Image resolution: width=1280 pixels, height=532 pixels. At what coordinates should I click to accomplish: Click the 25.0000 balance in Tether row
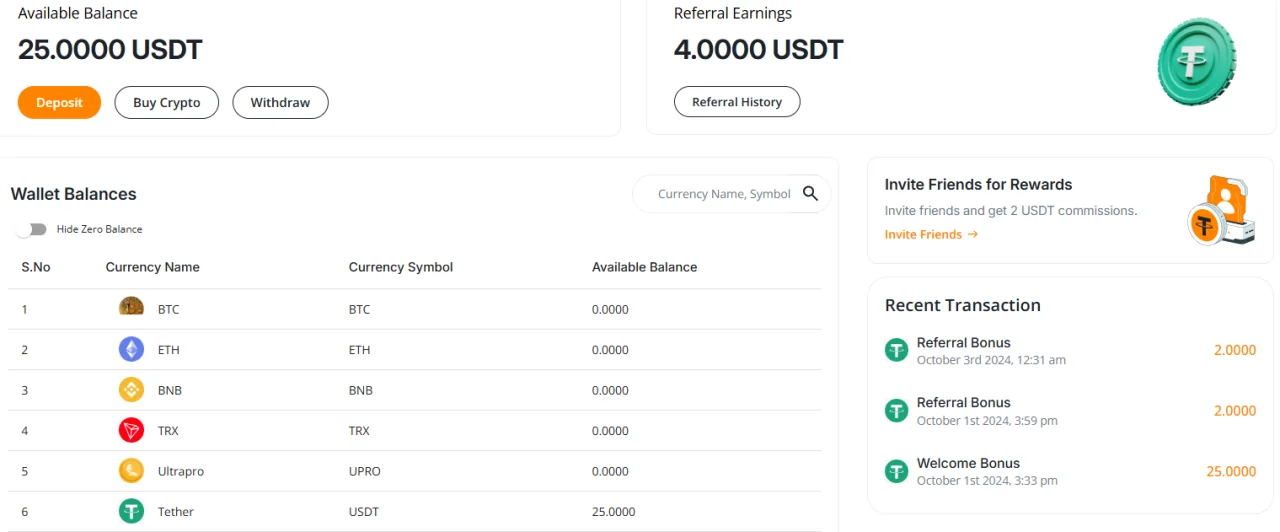coord(613,511)
